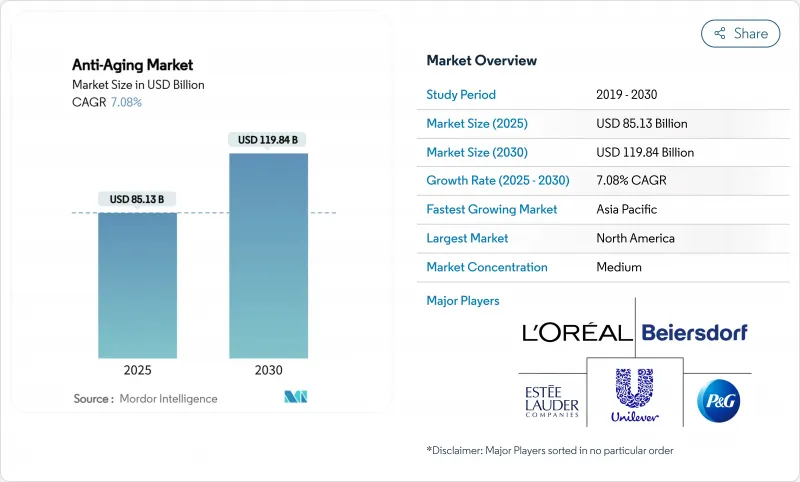Click the USD 119.84 B label
Screen dimensions: 800x482
(269, 139)
